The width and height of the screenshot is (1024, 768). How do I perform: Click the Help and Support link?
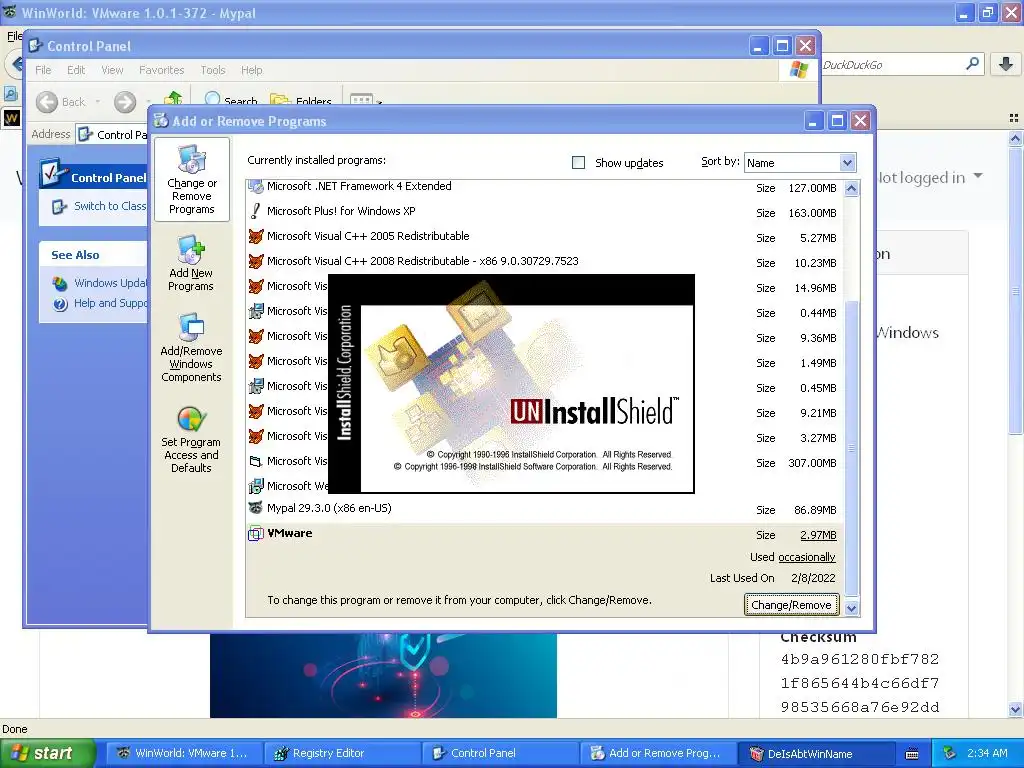[110, 303]
